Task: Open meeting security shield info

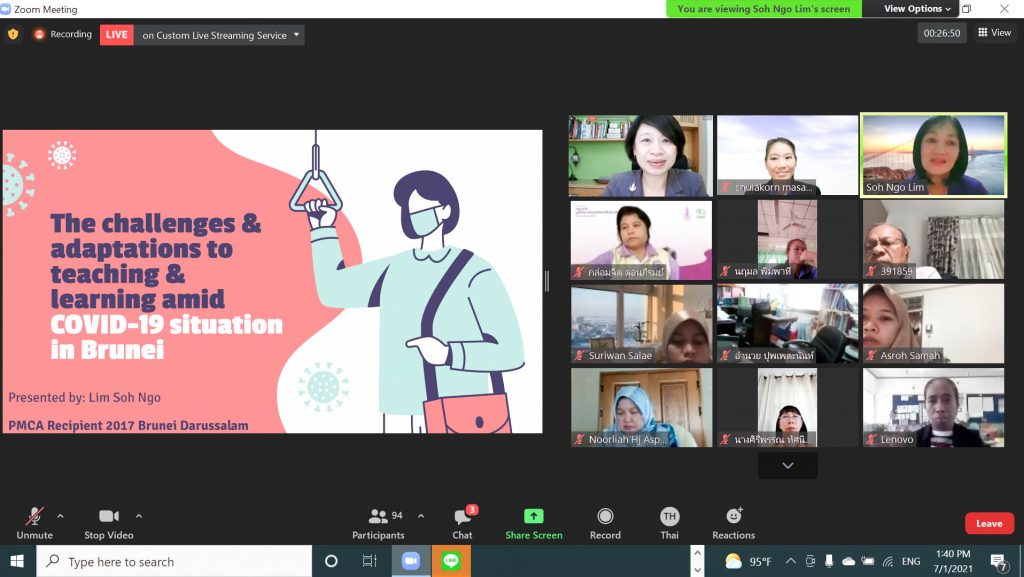Action: [13, 34]
